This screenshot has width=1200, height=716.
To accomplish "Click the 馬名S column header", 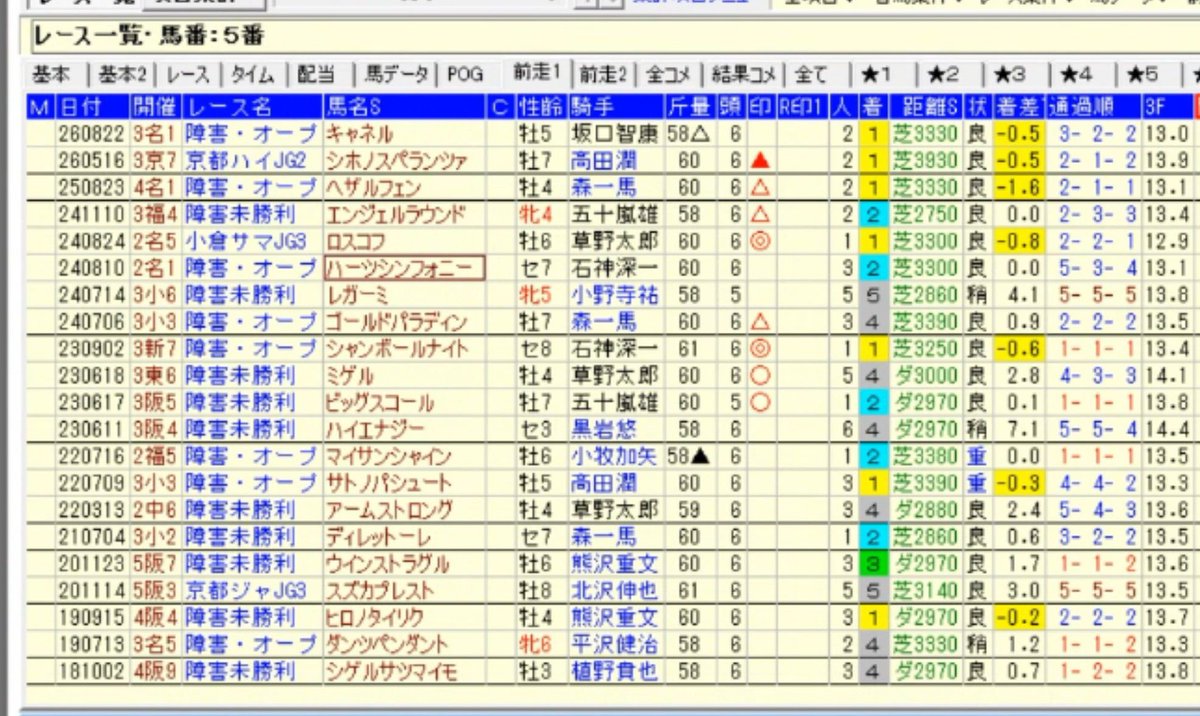I will click(405, 107).
